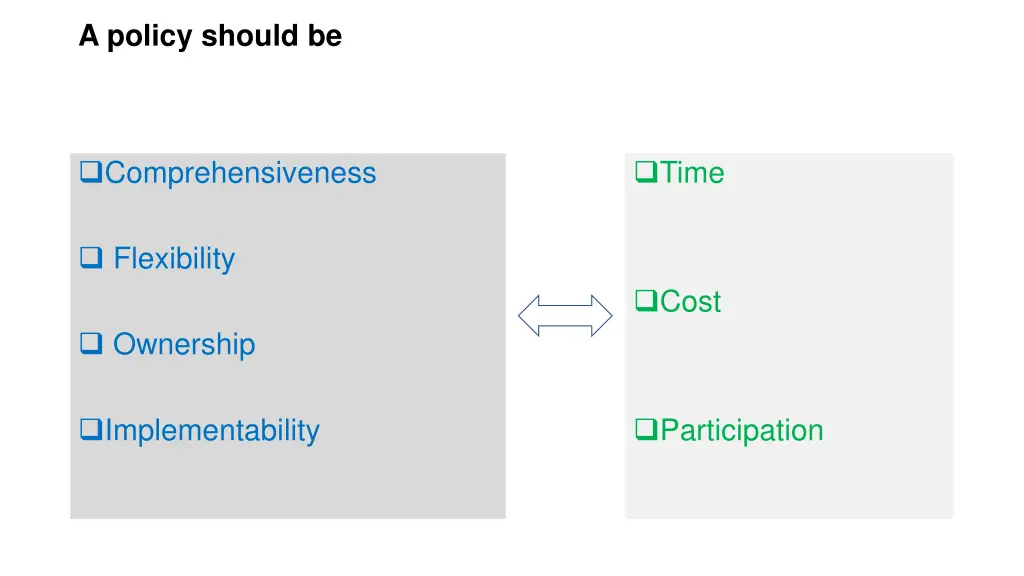Image resolution: width=1024 pixels, height=576 pixels.
Task: Click empty space in the left gray box below Implementability
Action: [287, 484]
